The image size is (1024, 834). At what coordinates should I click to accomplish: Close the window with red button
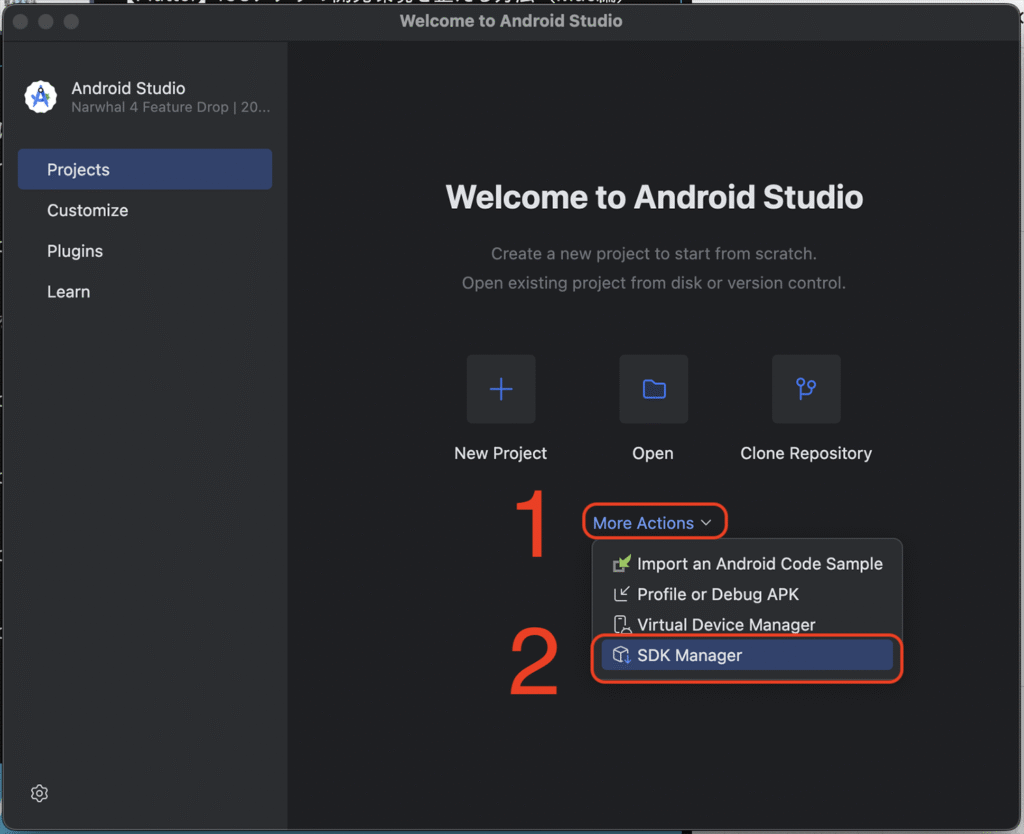click(22, 21)
